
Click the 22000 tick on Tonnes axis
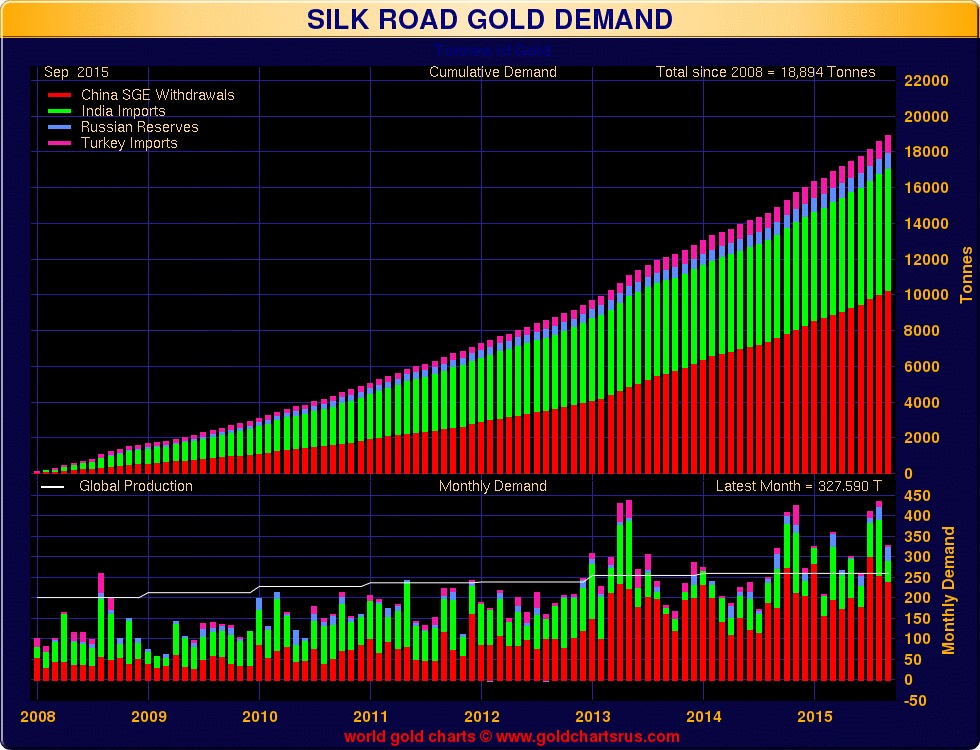tap(926, 81)
